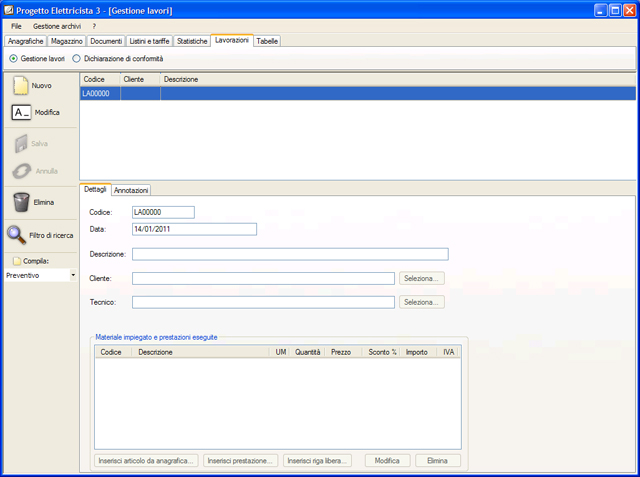Image resolution: width=640 pixels, height=477 pixels.
Task: Click the Codice input field
Action: tap(163, 212)
